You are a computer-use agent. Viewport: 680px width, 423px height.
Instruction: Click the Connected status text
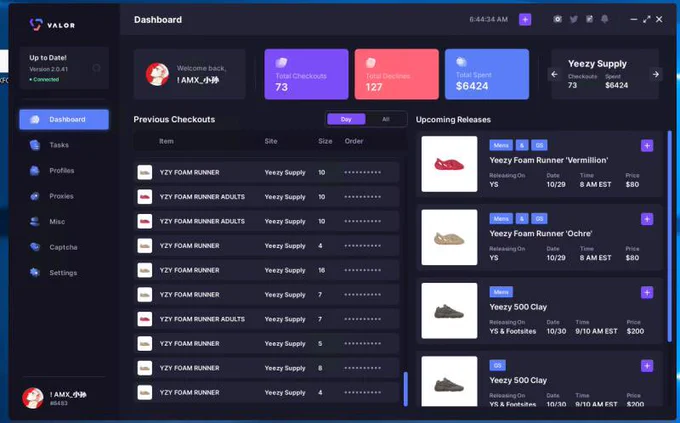[46, 79]
